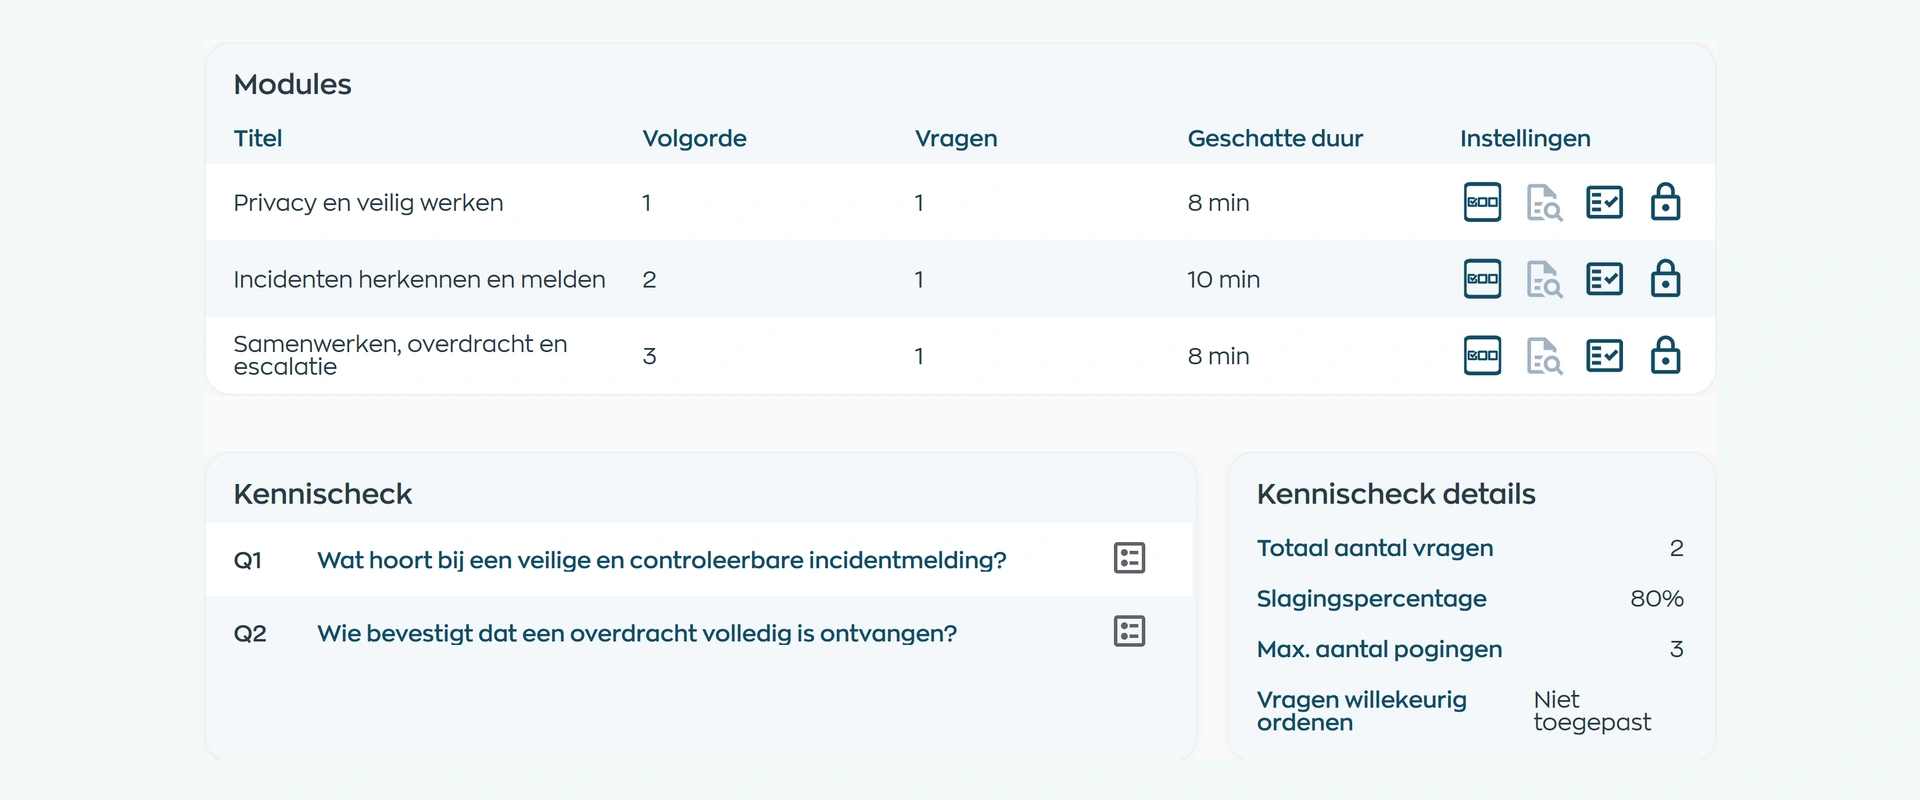
Task: Click checkbox-progress icon for Samenwerken, overdracht en escalatie
Action: 1482,356
